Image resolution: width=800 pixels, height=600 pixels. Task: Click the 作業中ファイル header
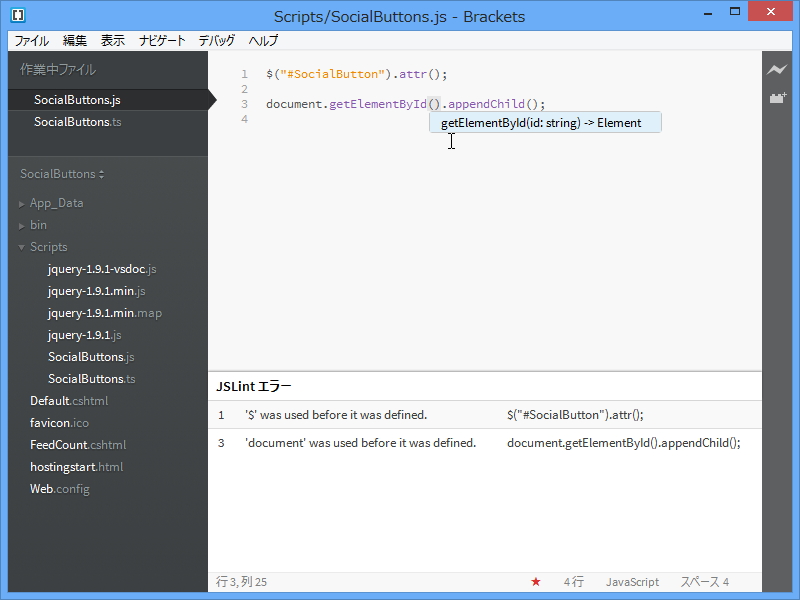pos(58,69)
